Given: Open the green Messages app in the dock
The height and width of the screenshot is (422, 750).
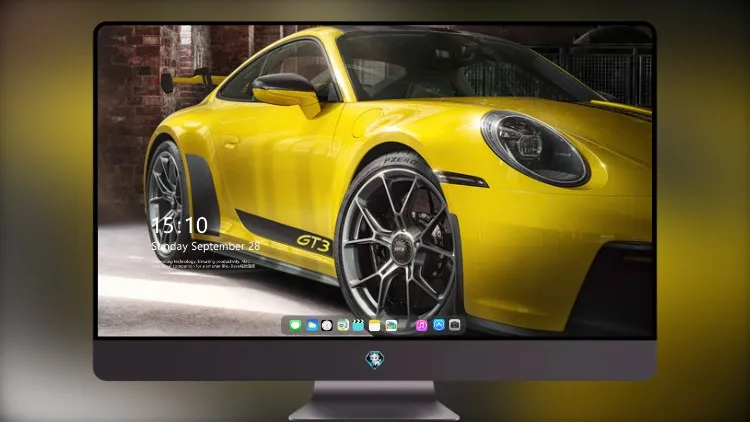Looking at the screenshot, I should (295, 325).
